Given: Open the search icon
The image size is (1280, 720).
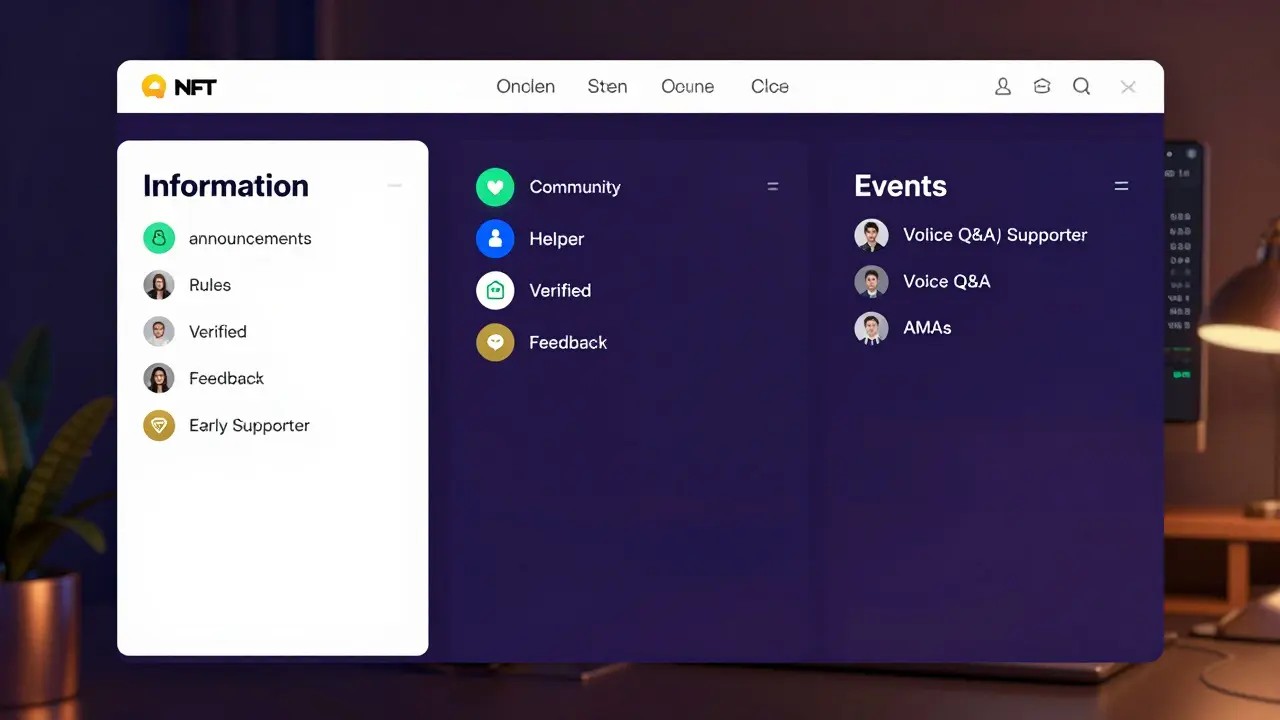Looking at the screenshot, I should click(x=1082, y=87).
